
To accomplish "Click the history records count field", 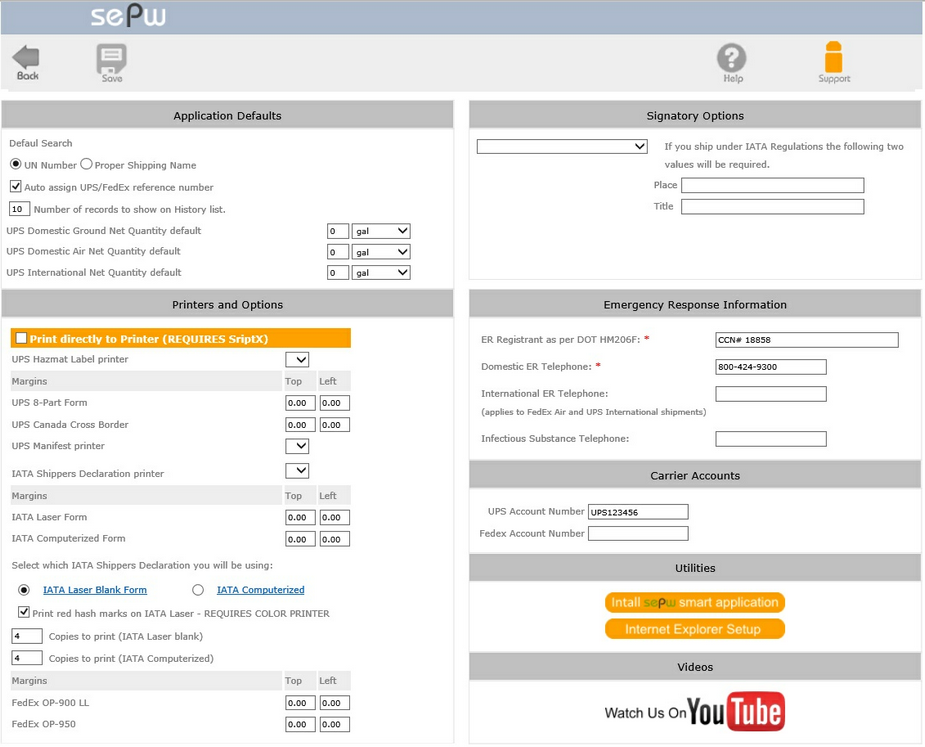I will 19,209.
